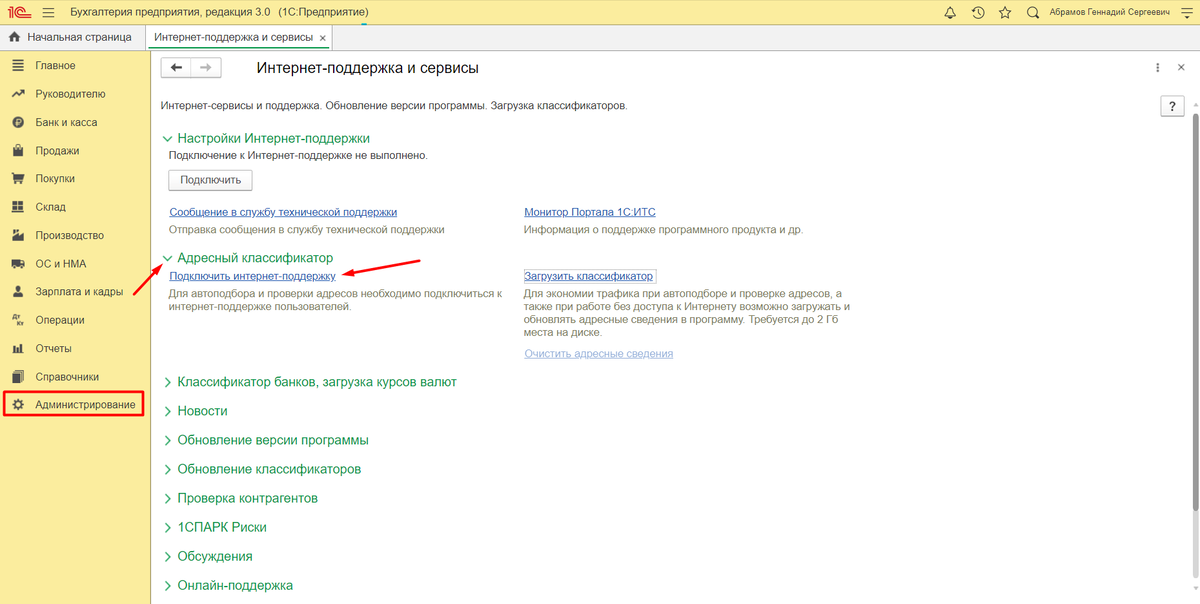Open the three-dot more options menu
The width and height of the screenshot is (1200, 604).
click(1156, 68)
